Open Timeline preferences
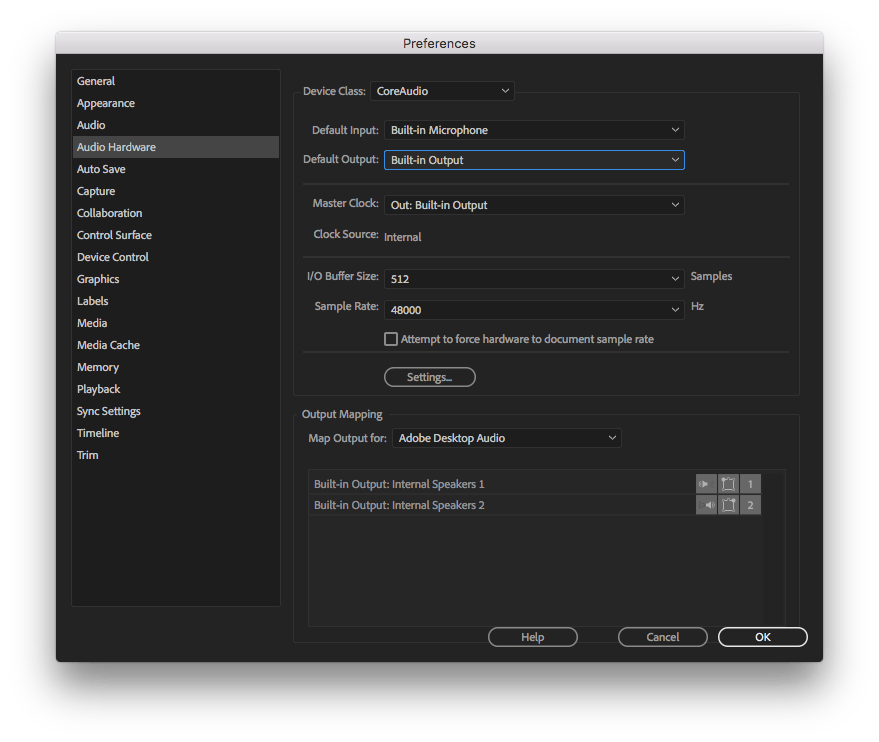The height and width of the screenshot is (742, 879). pyautogui.click(x=175, y=433)
